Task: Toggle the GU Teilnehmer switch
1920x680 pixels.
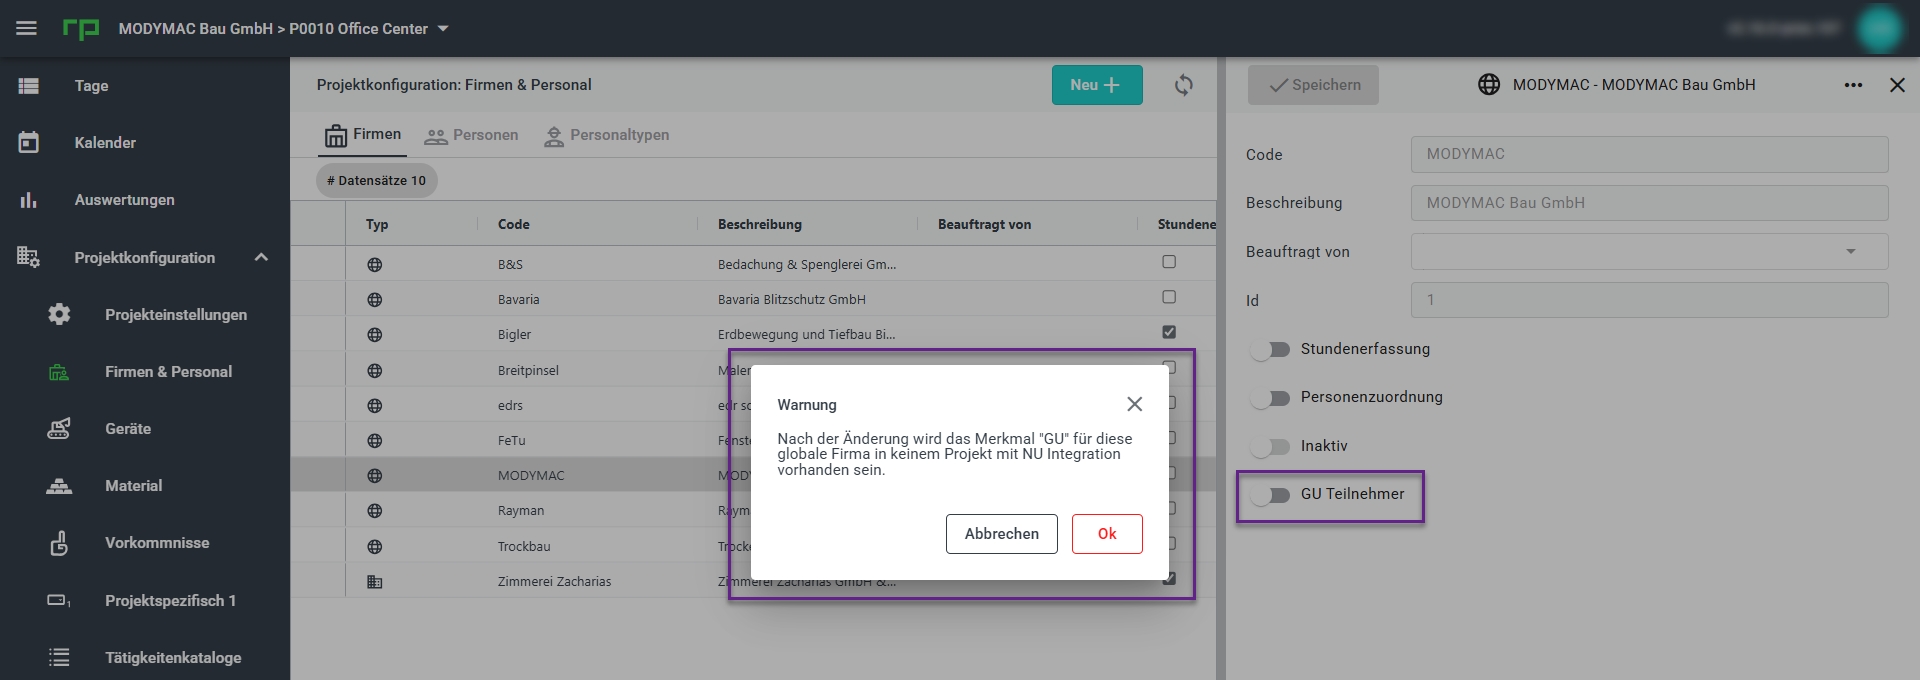Action: coord(1271,494)
